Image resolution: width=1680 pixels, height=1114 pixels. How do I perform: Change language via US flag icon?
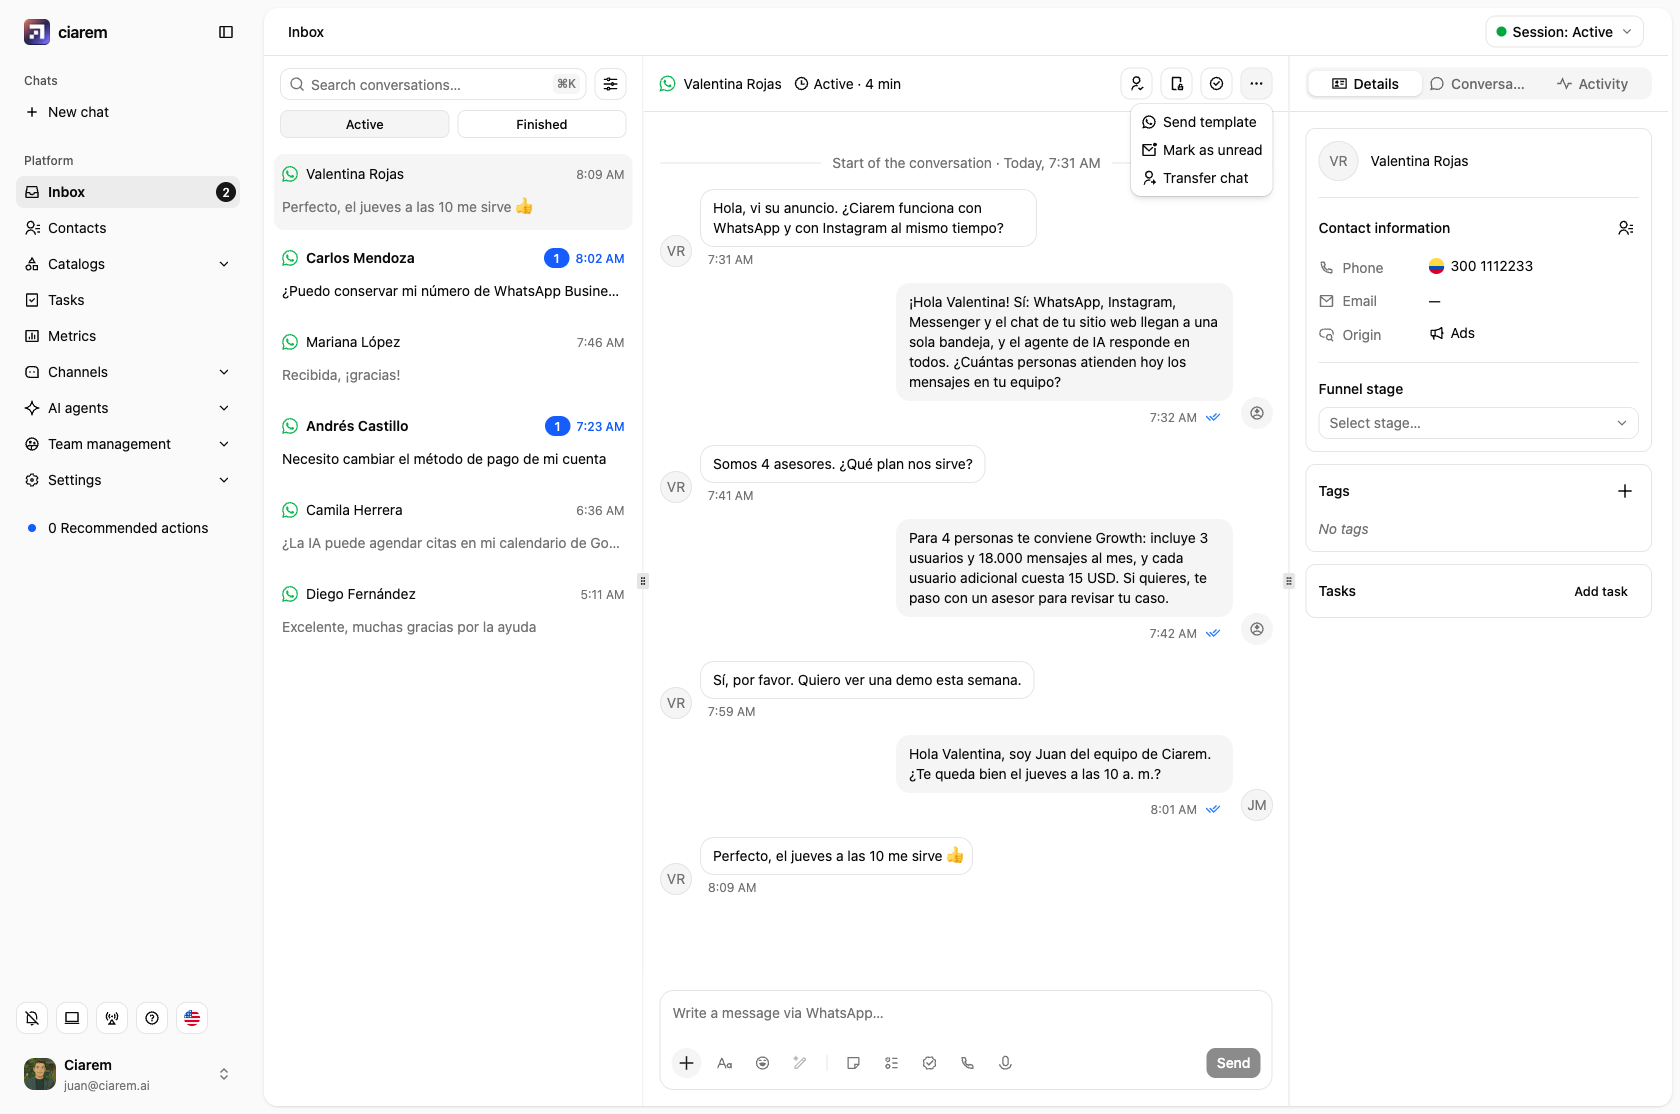click(192, 1018)
